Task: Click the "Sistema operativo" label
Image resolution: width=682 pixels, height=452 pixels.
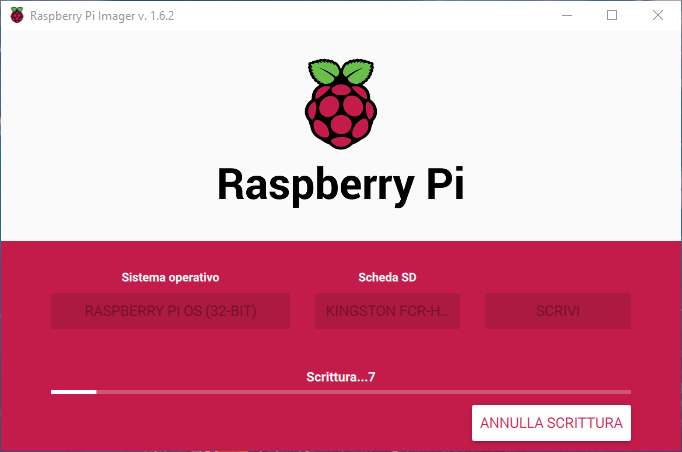Action: [170, 278]
